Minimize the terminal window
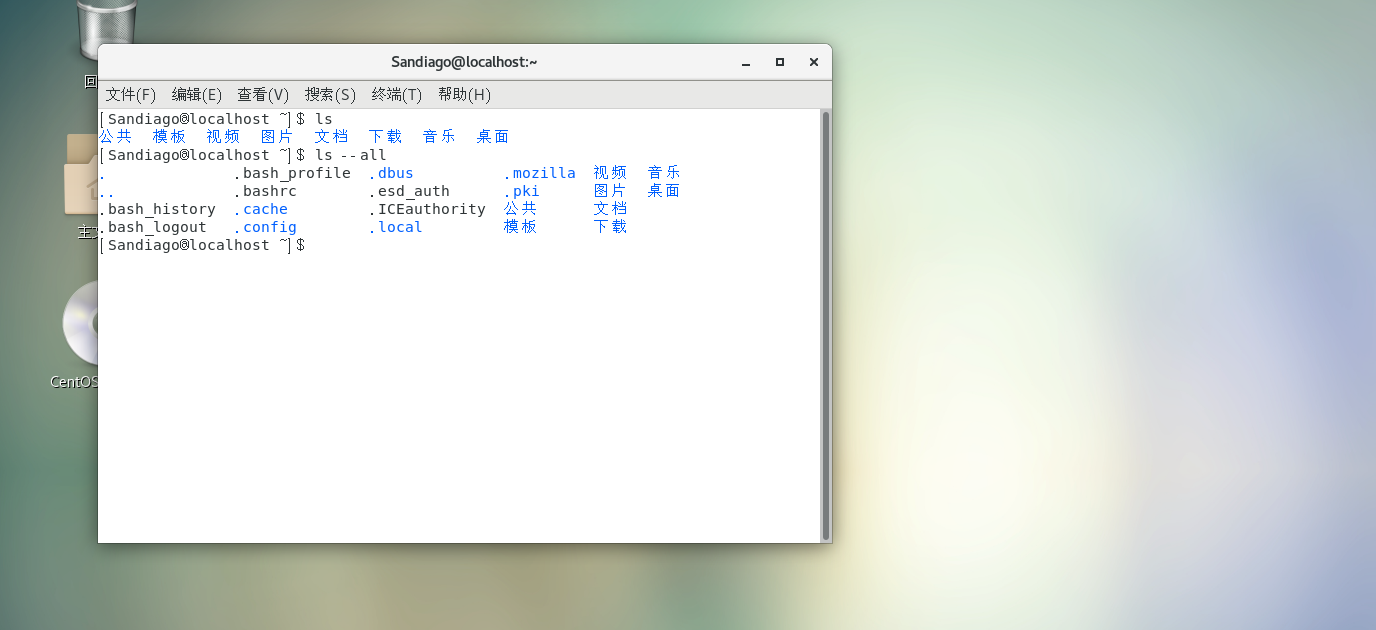1376x630 pixels. coord(746,62)
